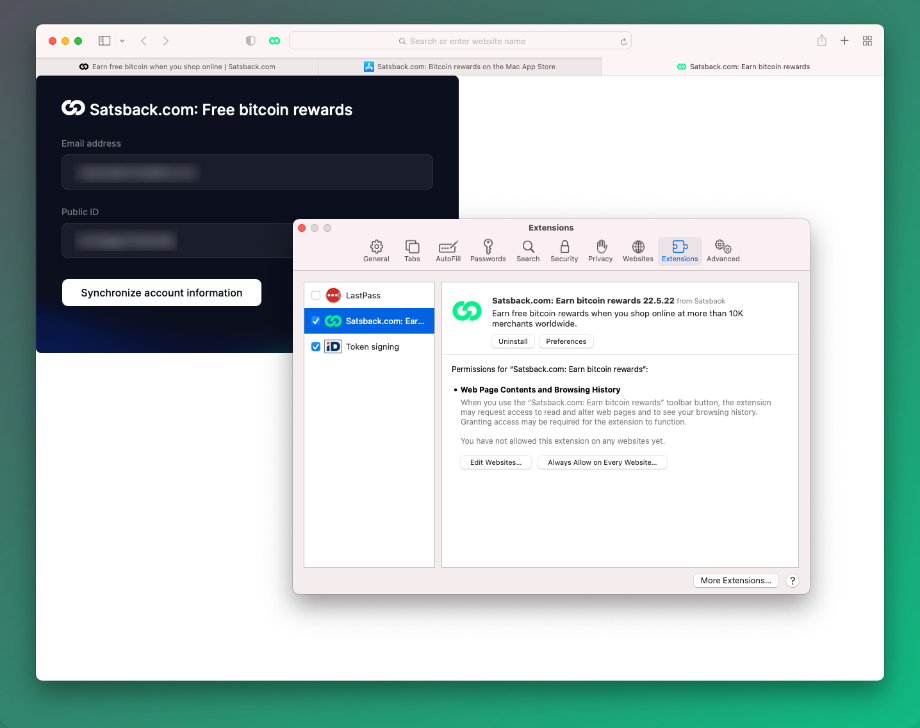The width and height of the screenshot is (920, 728).
Task: Click the Satsback extension toolbar icon
Action: click(x=275, y=41)
